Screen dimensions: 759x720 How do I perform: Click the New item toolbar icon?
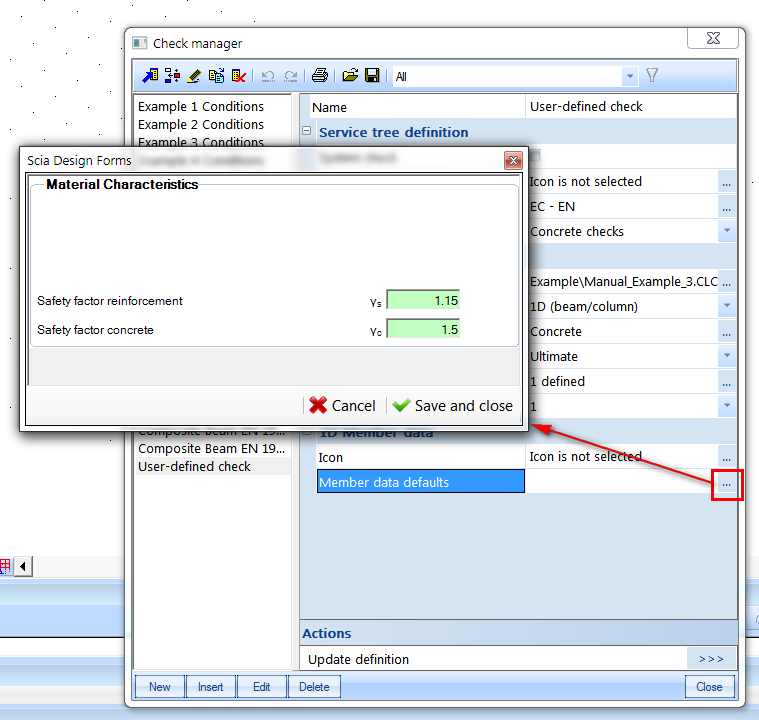click(x=150, y=76)
